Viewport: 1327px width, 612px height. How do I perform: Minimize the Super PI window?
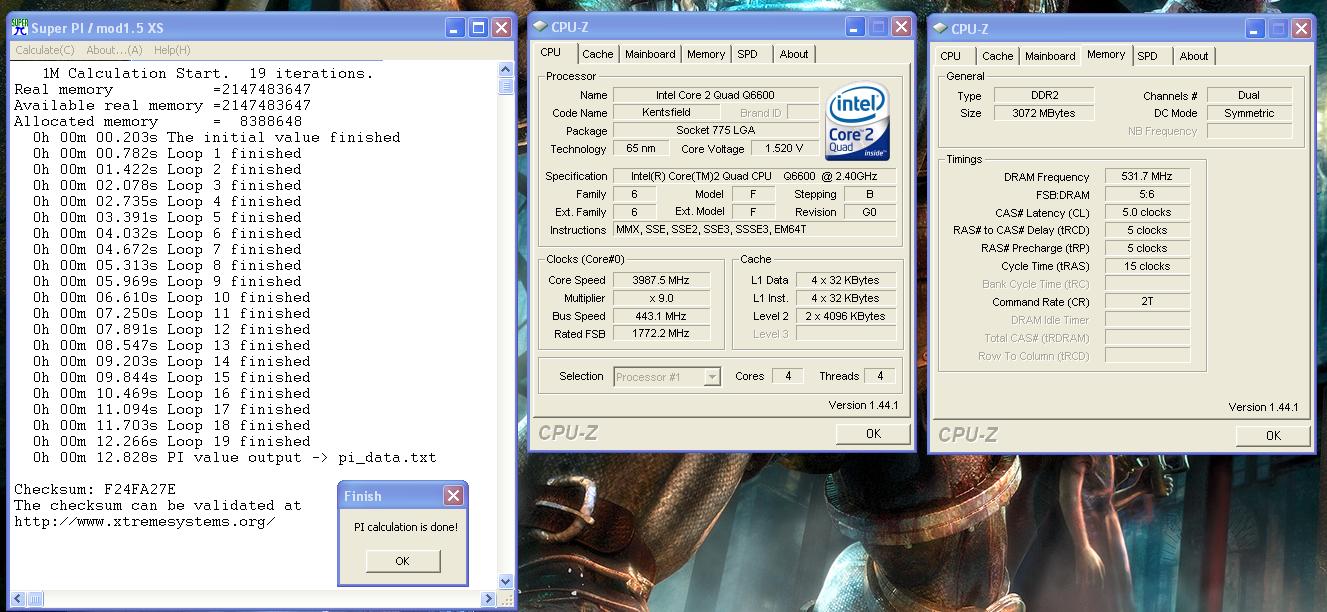click(x=455, y=28)
